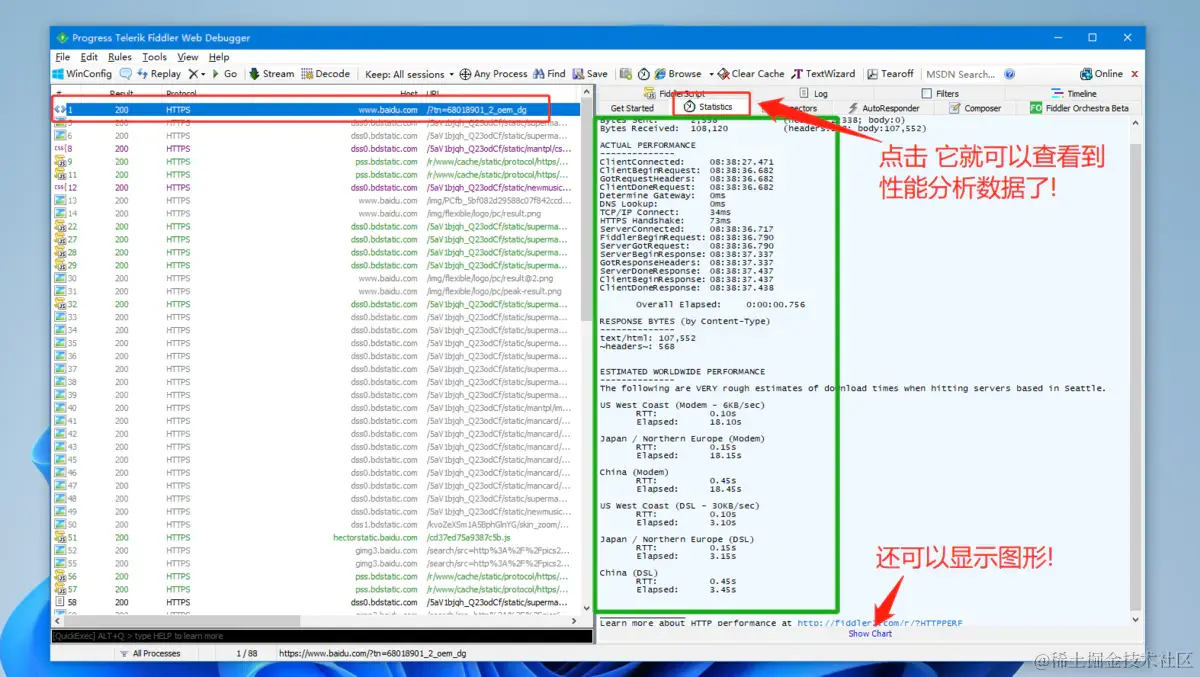1200x677 pixels.
Task: Click Save sessions button
Action: [x=590, y=74]
